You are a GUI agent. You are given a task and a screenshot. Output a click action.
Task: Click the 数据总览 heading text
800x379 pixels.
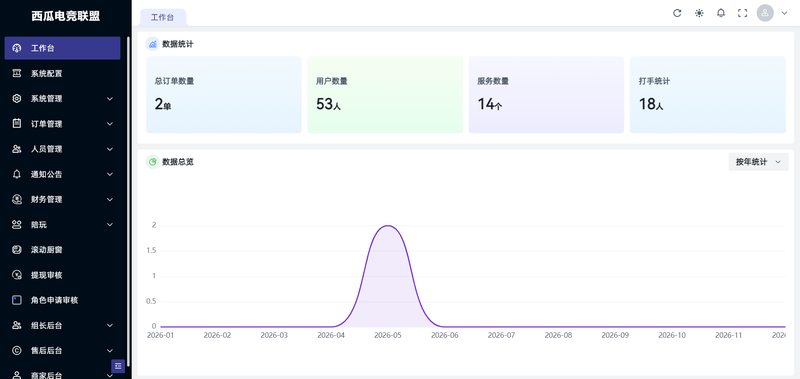(x=178, y=162)
